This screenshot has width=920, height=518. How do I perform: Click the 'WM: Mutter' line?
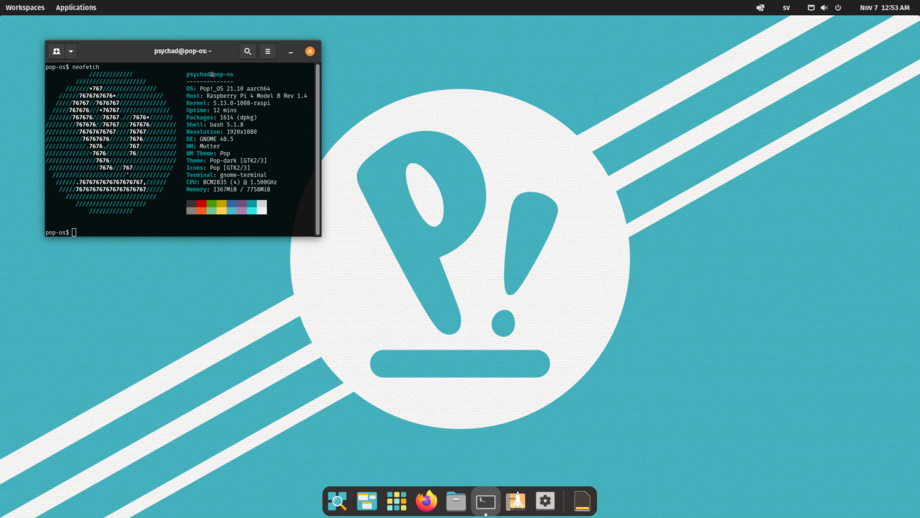pos(203,146)
